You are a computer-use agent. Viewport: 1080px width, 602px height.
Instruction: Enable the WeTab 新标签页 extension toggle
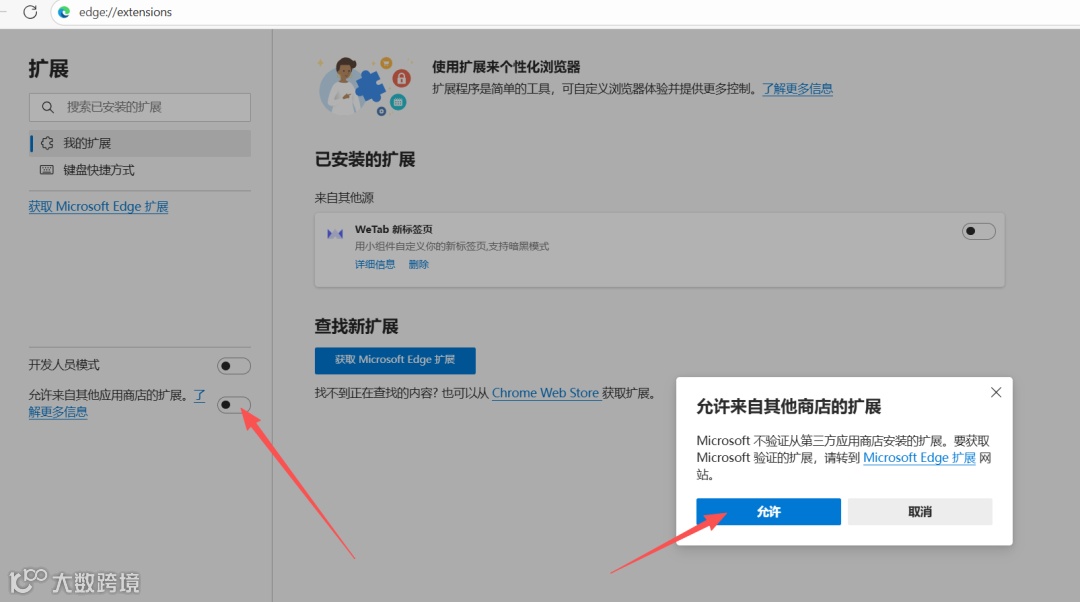pos(979,231)
